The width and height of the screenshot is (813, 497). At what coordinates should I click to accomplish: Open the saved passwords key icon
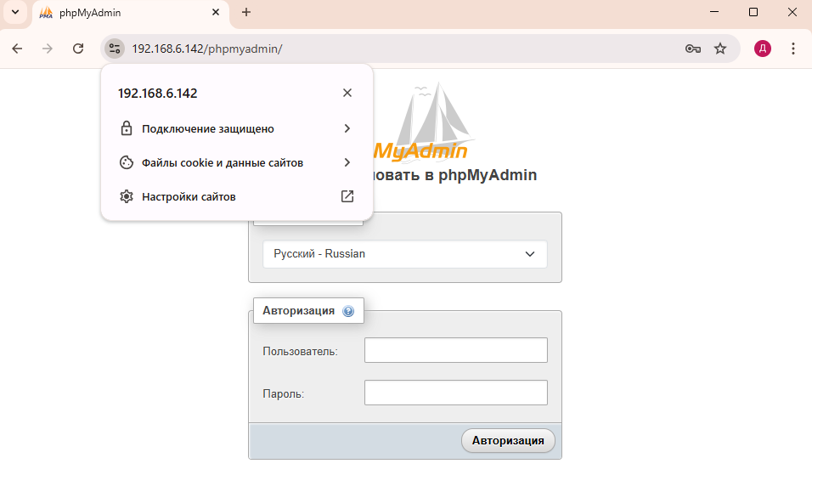click(x=693, y=49)
